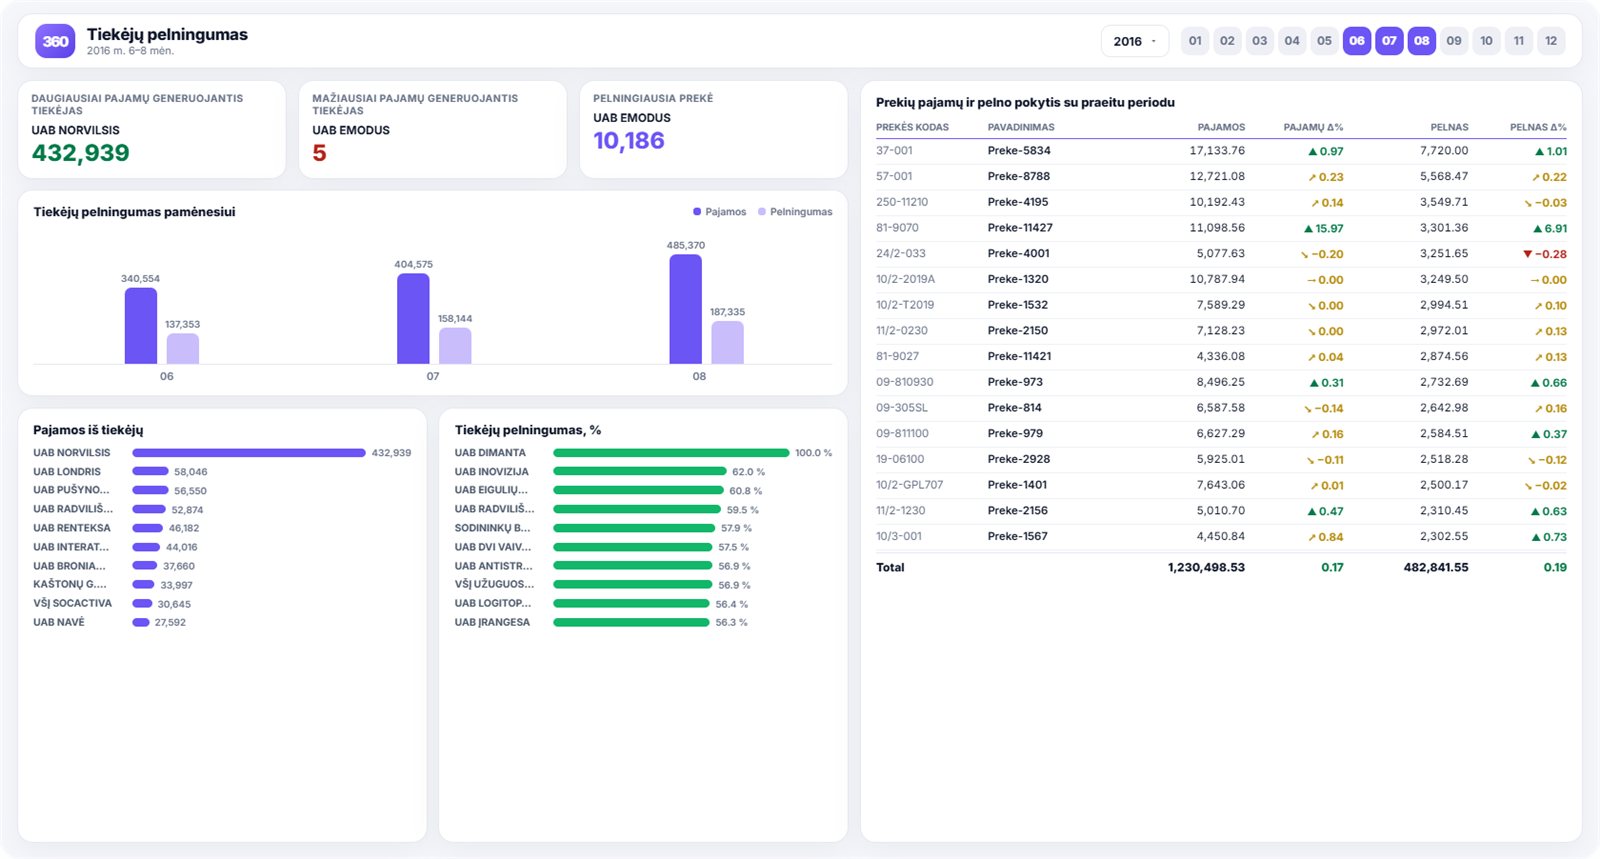Click product code 10/2-GPL707
The image size is (1600, 859).
[x=910, y=485]
